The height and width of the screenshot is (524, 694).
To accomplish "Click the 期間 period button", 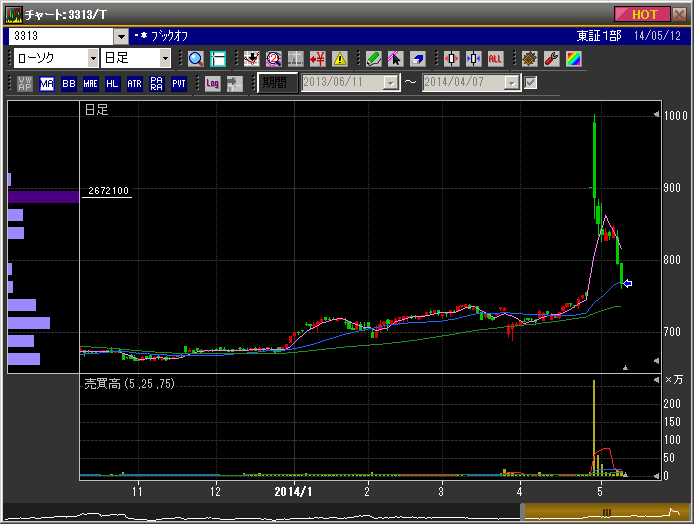I will 275,83.
